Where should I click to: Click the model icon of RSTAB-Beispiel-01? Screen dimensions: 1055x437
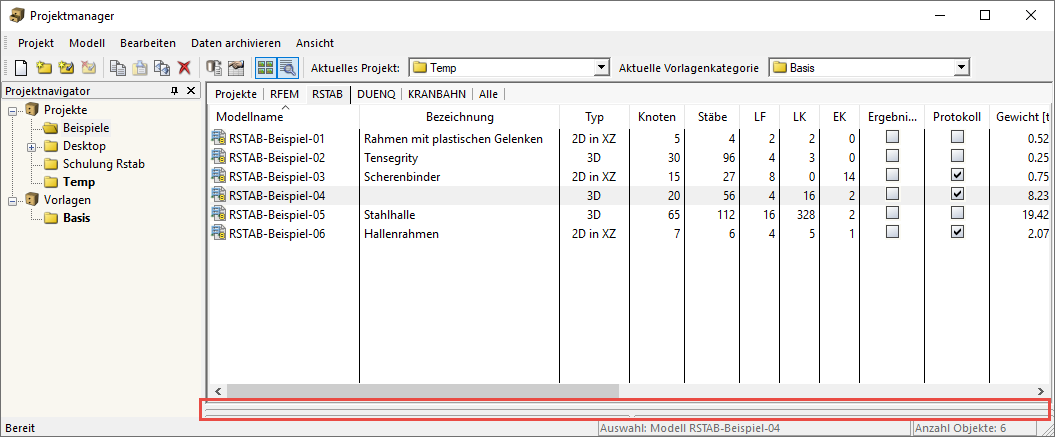219,139
